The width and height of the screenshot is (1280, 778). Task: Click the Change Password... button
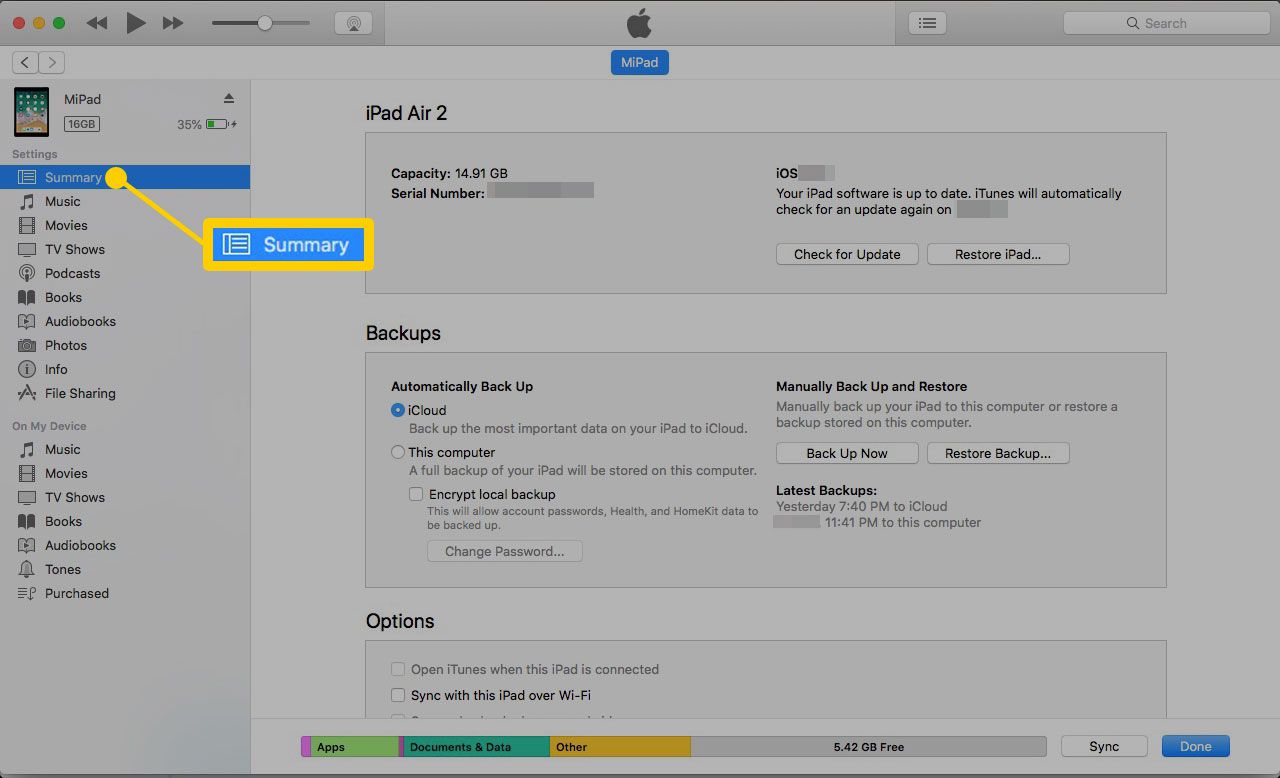pos(505,551)
